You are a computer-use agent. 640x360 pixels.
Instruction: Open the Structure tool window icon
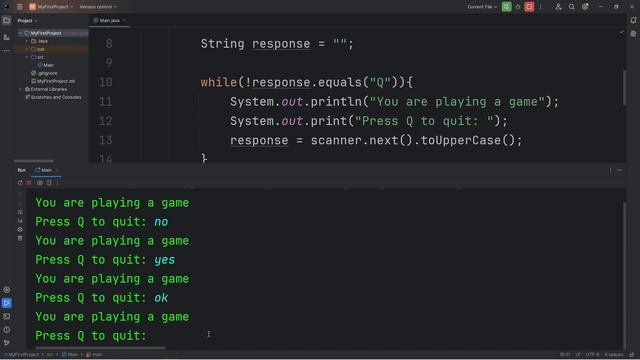point(7,37)
